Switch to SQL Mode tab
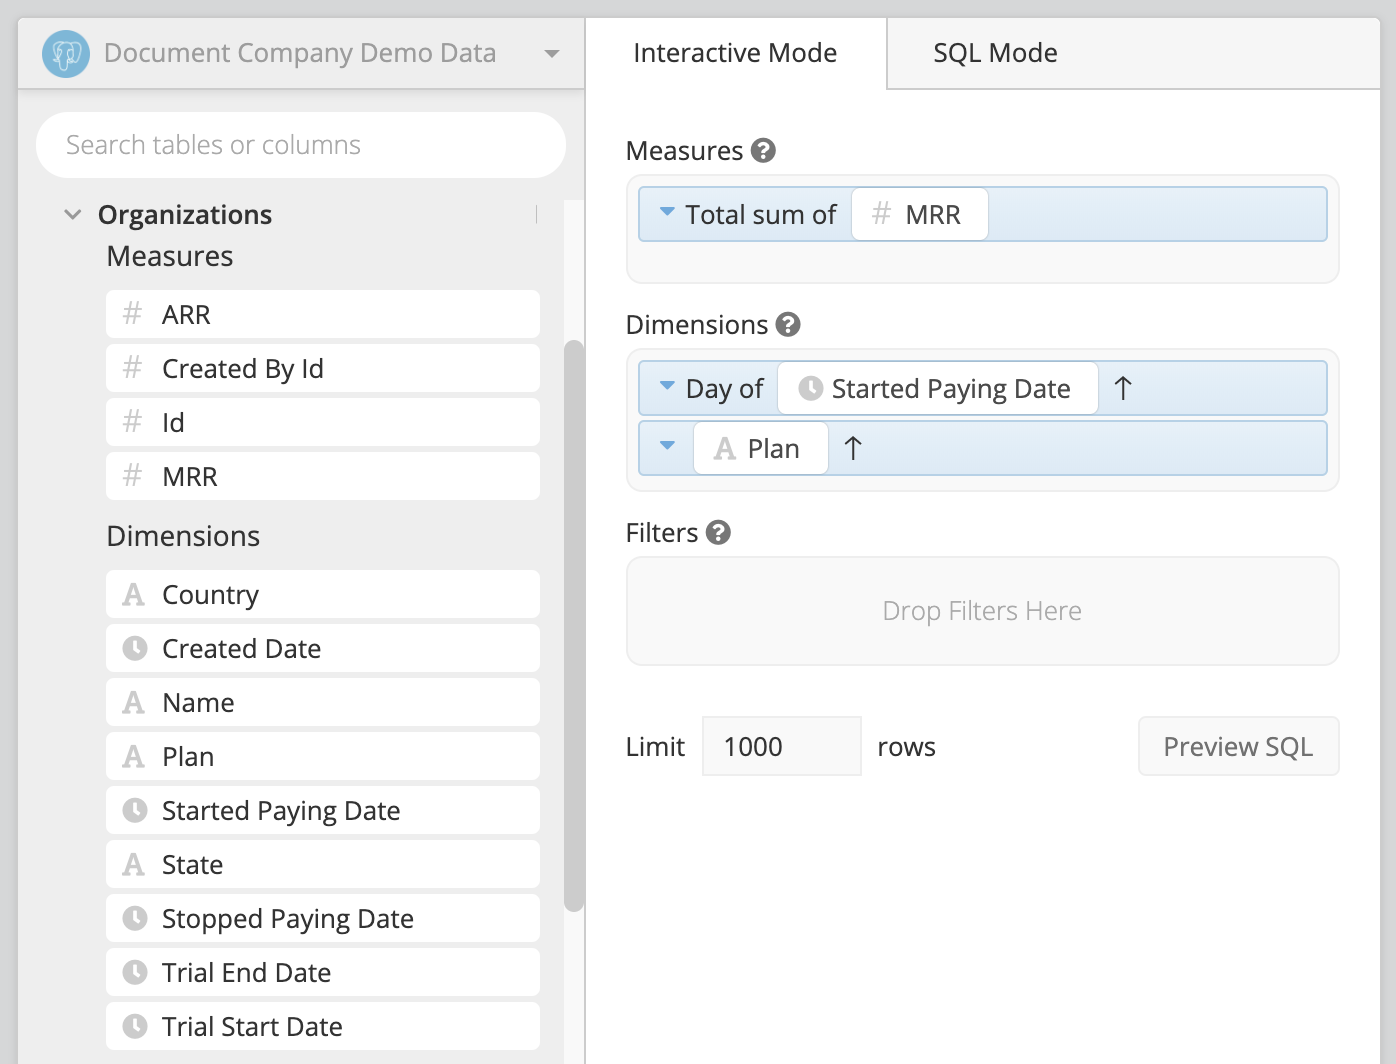This screenshot has width=1396, height=1064. tap(995, 53)
